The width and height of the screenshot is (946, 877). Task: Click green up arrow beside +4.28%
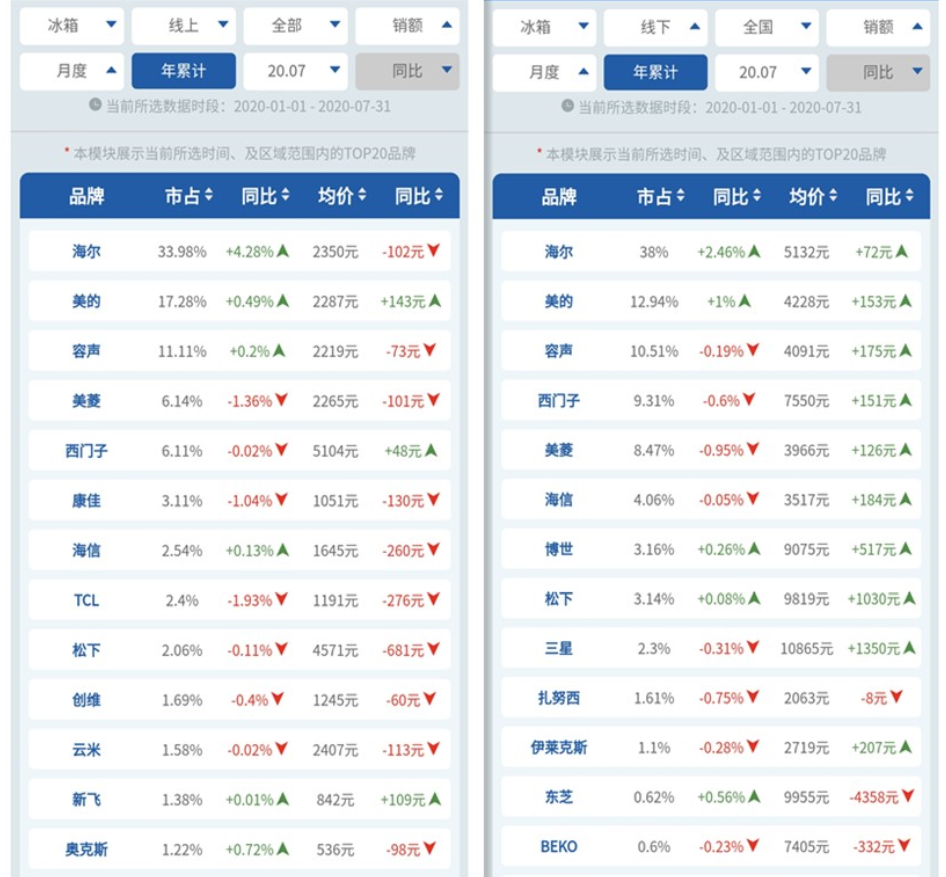282,250
